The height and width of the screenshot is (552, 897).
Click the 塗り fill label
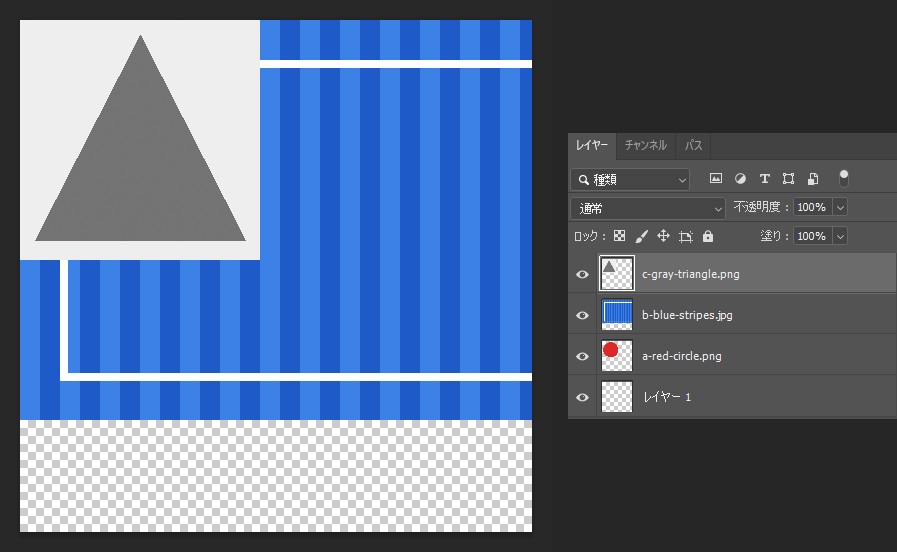(775, 236)
